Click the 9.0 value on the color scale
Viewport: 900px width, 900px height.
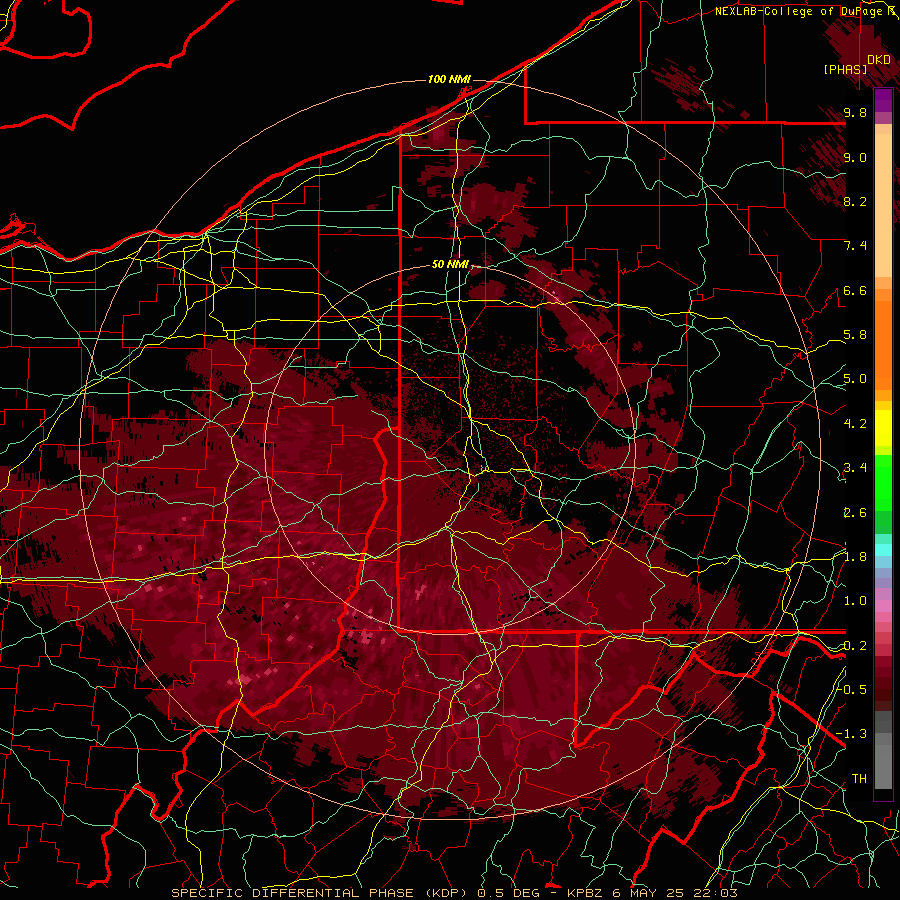[855, 157]
